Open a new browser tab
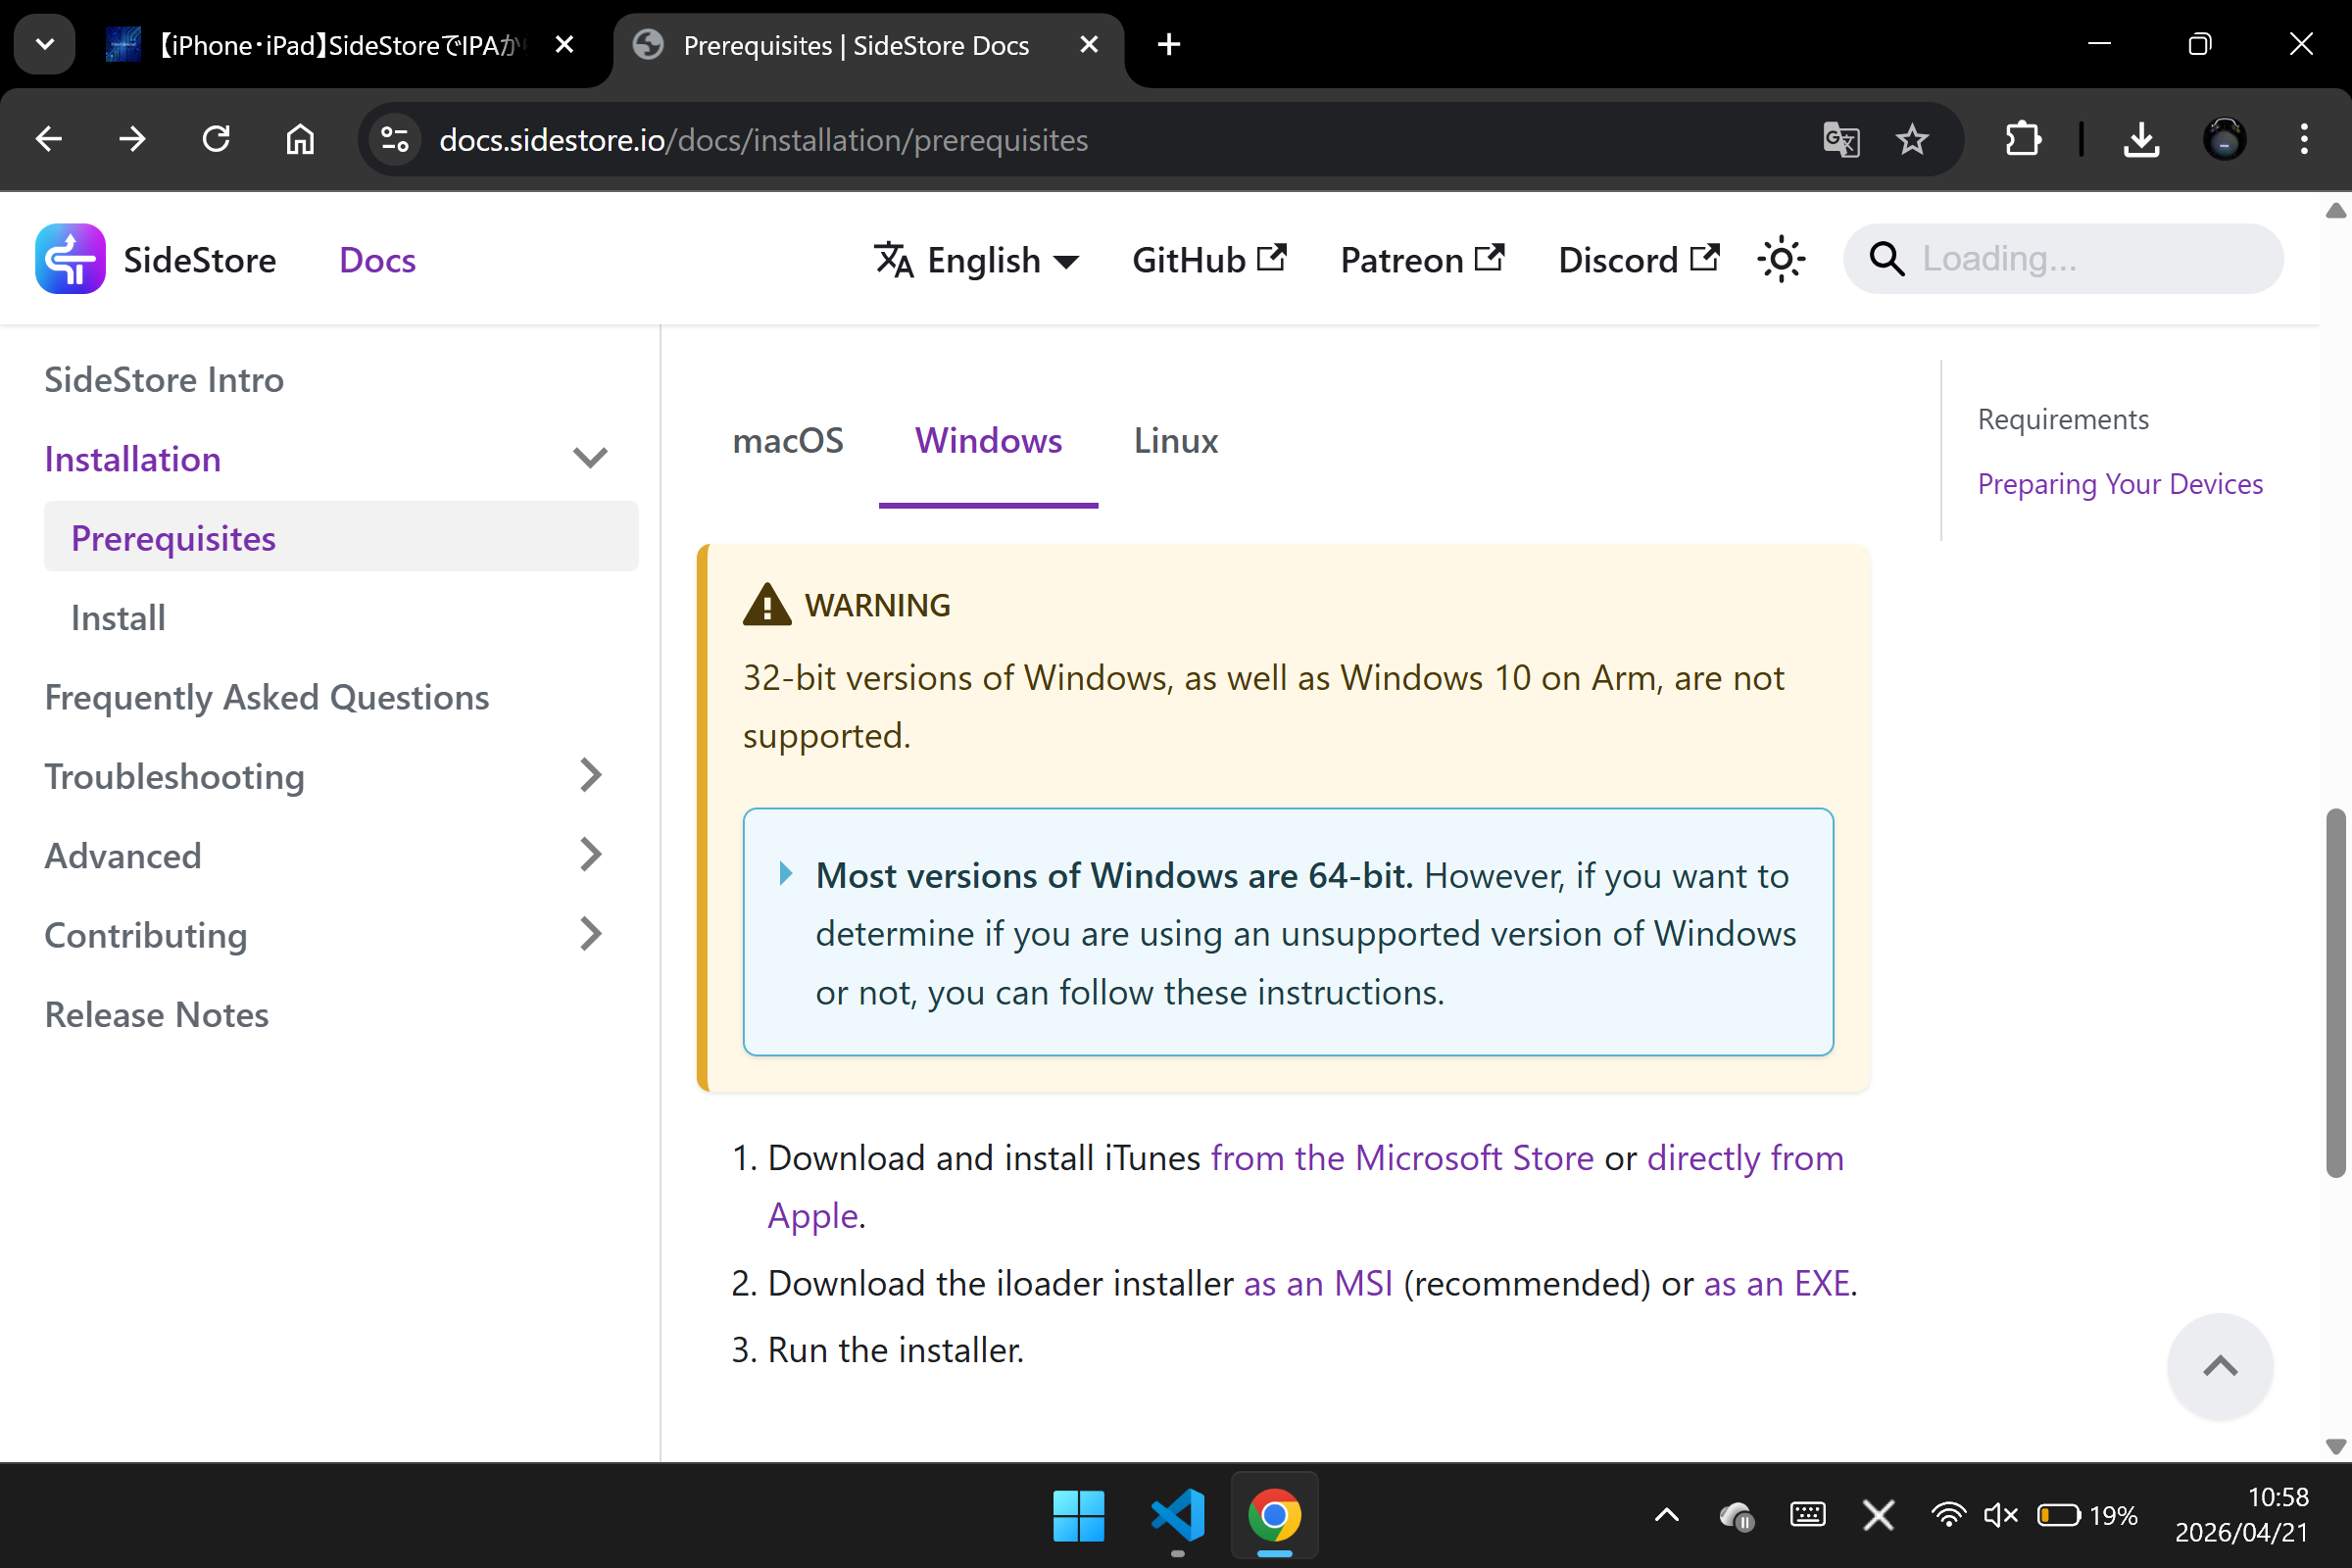Screen dimensions: 2352x1568 (1168, 45)
